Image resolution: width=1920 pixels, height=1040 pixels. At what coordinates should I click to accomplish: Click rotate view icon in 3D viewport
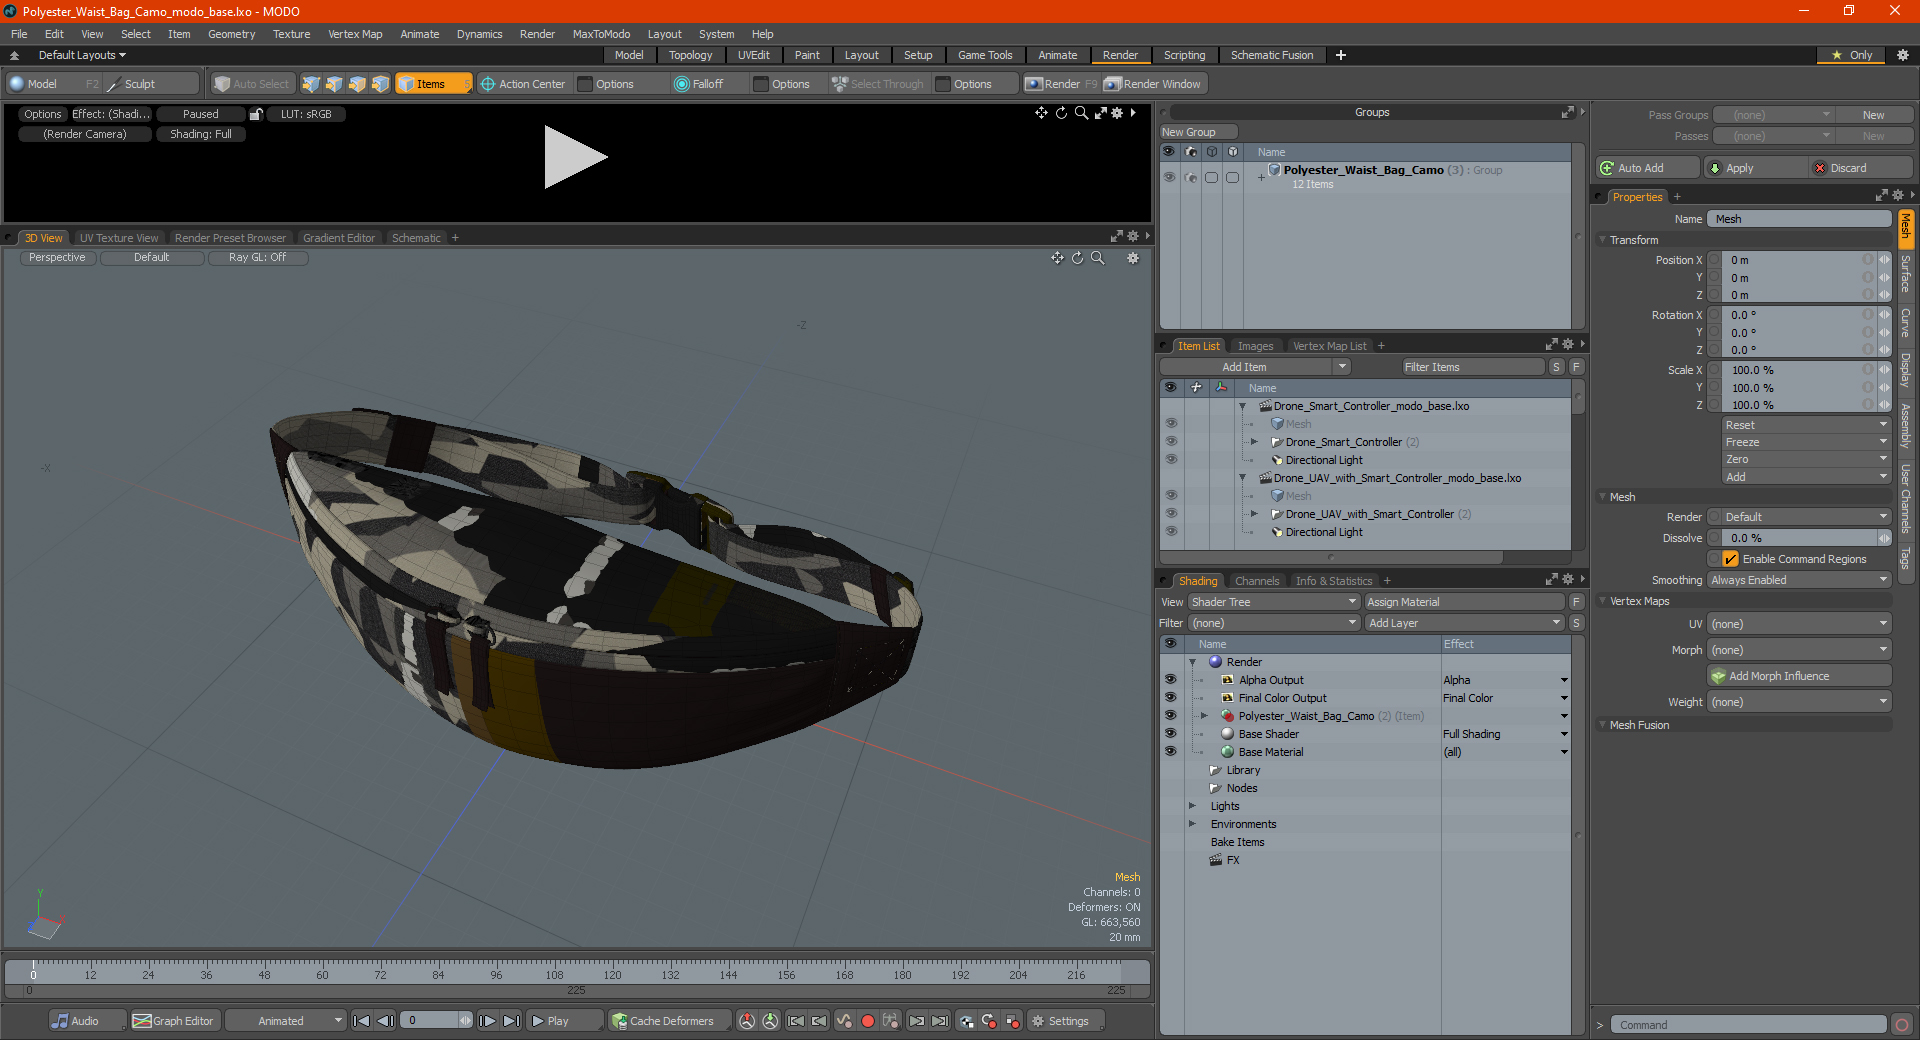point(1077,258)
